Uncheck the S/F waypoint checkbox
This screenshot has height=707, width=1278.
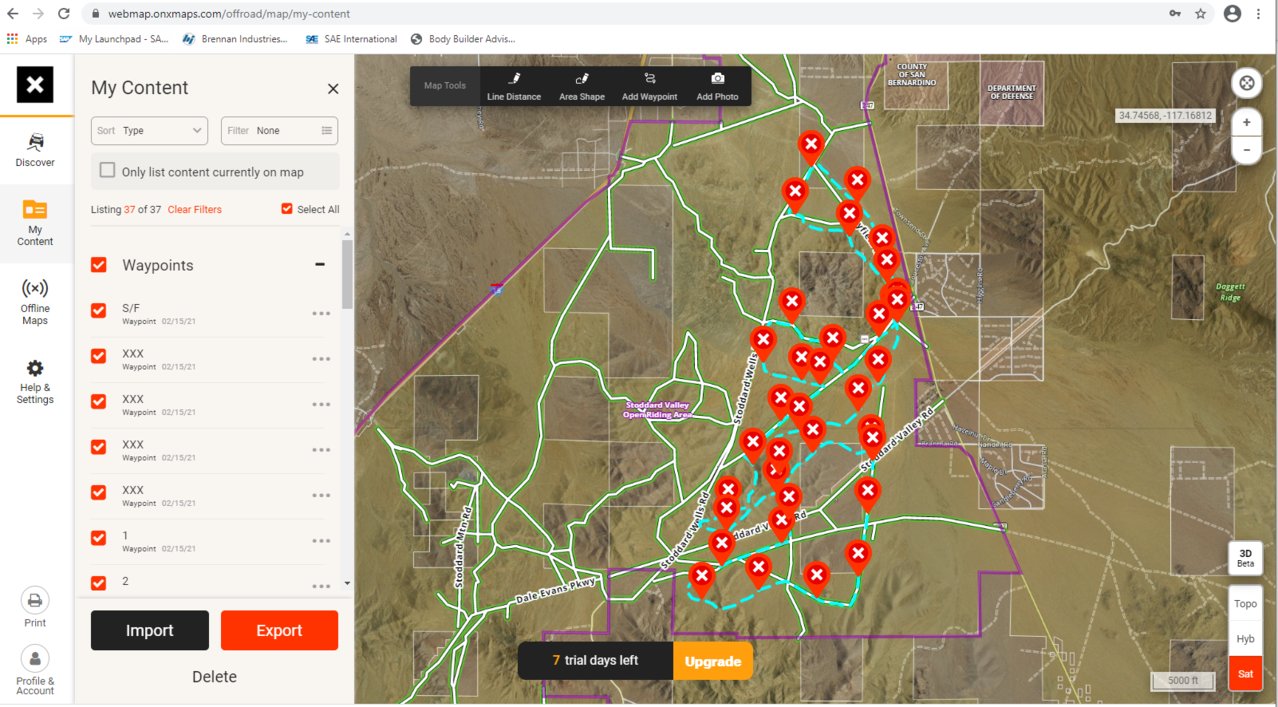pyautogui.click(x=99, y=310)
